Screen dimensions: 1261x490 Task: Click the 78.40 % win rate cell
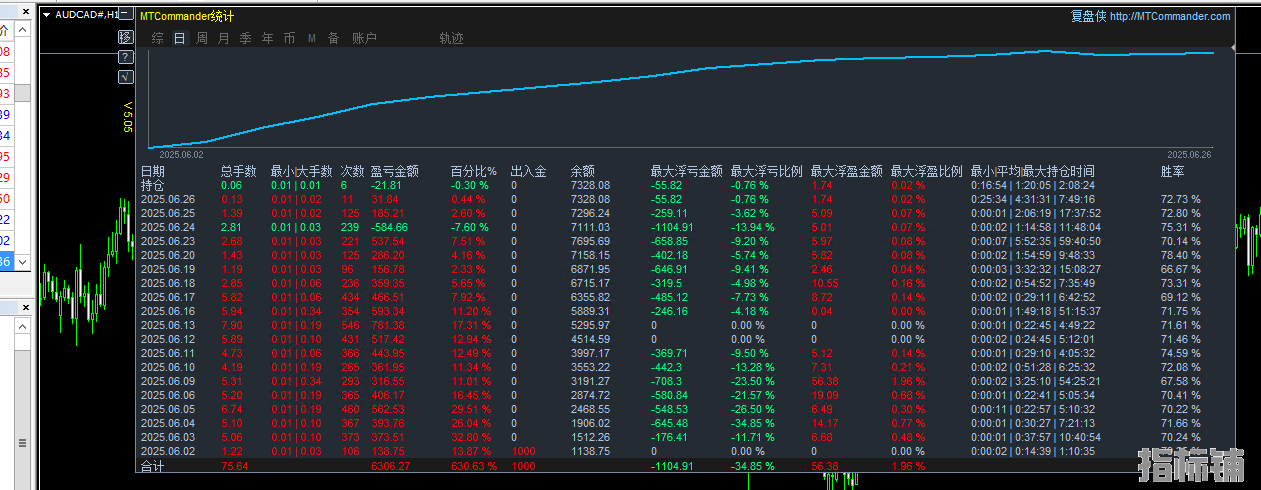tap(1181, 255)
